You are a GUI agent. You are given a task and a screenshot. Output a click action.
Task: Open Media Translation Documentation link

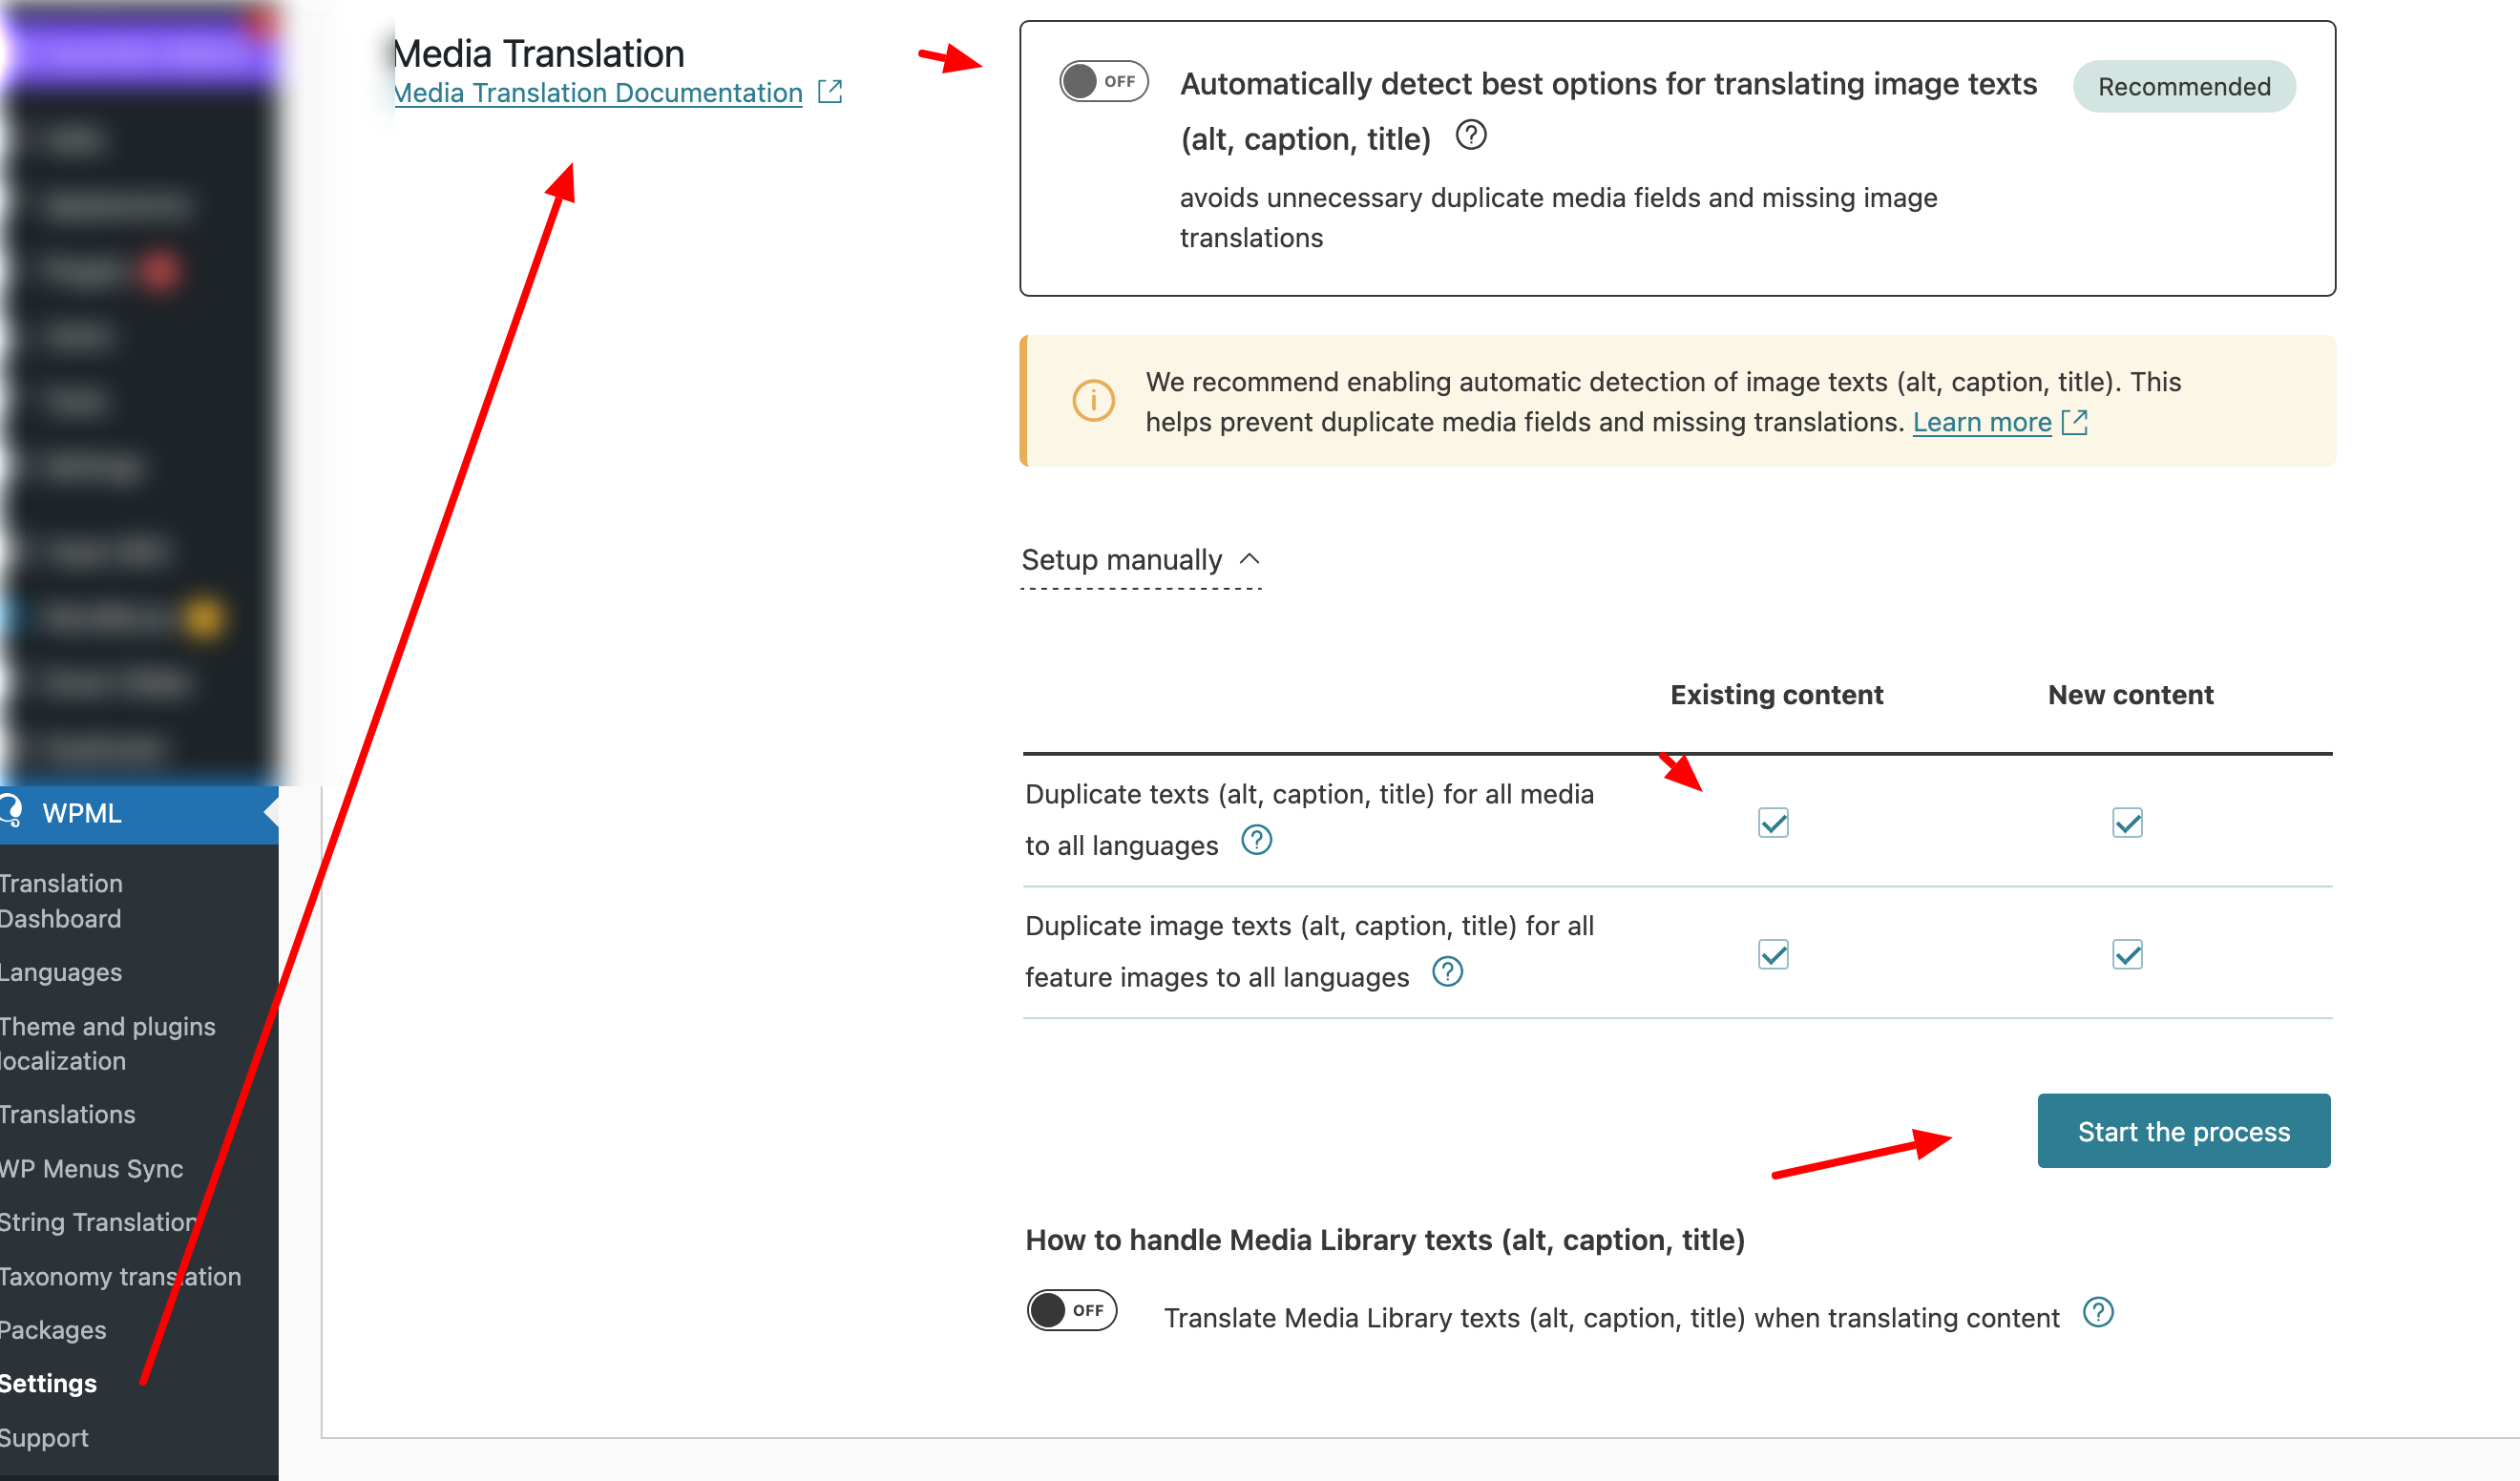598,93
